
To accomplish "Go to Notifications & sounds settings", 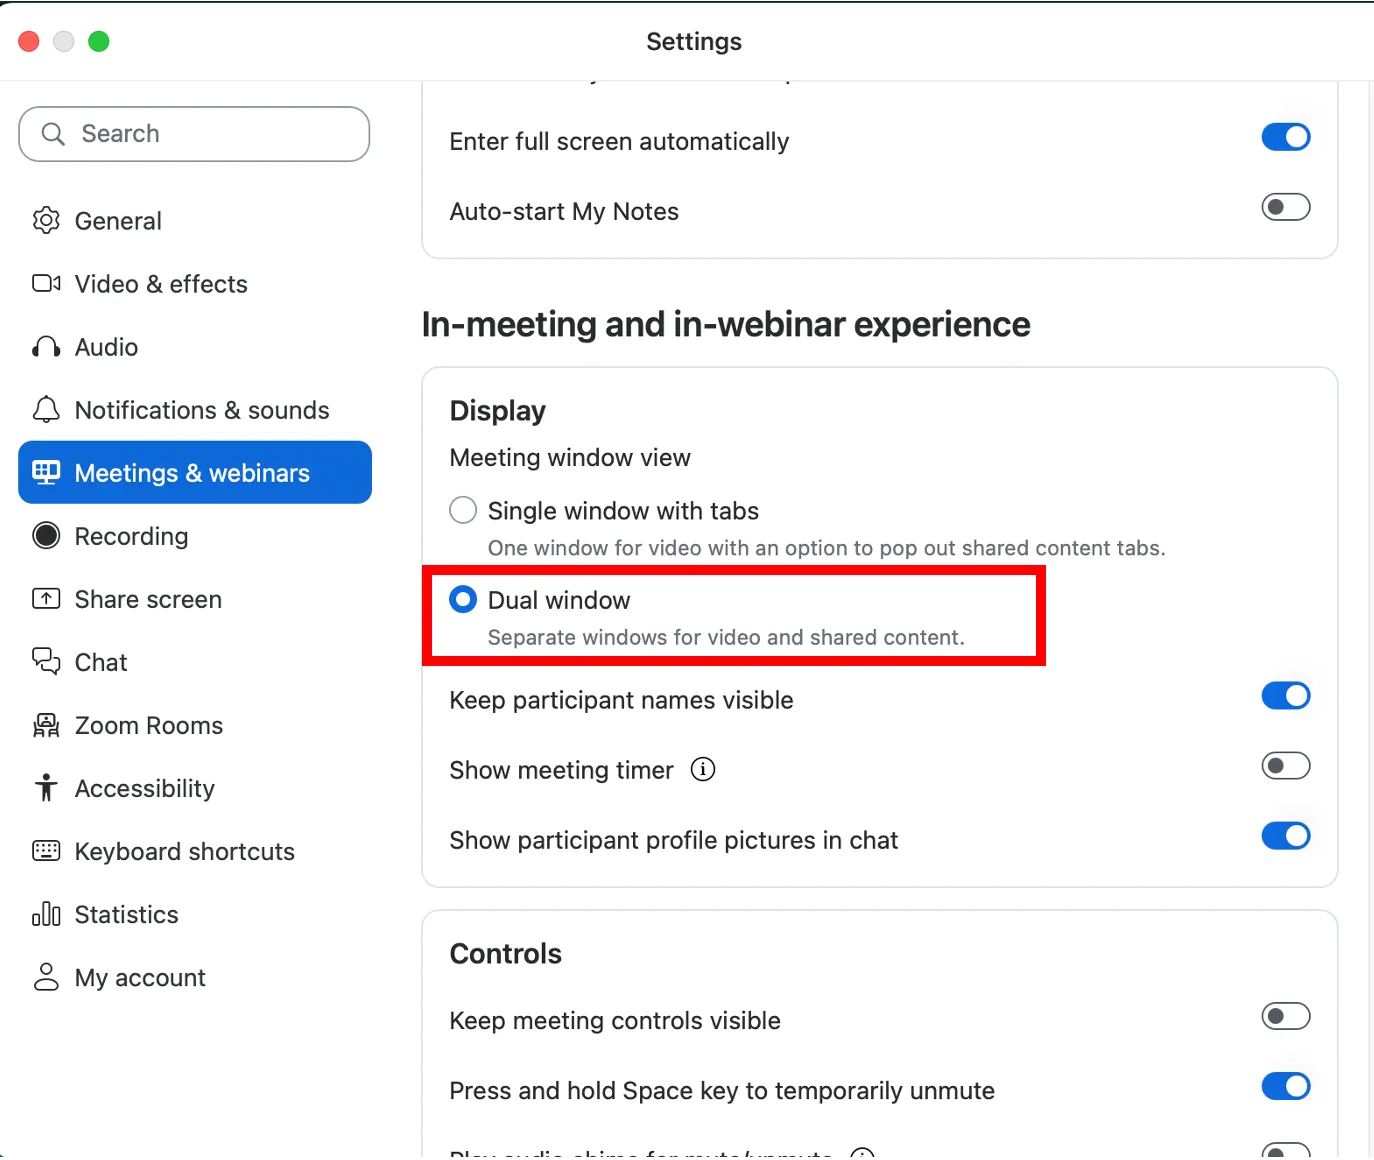I will [x=195, y=410].
